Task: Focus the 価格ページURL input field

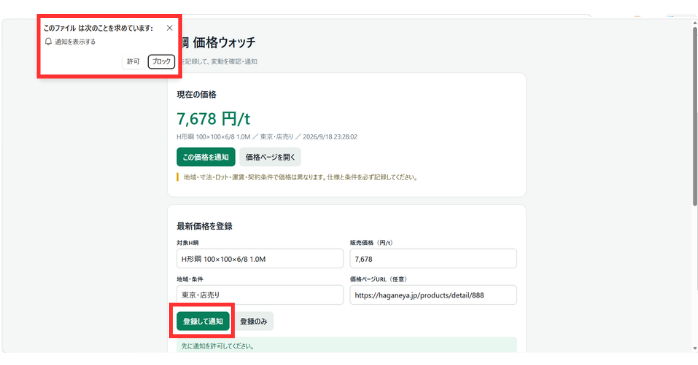Action: tap(433, 295)
